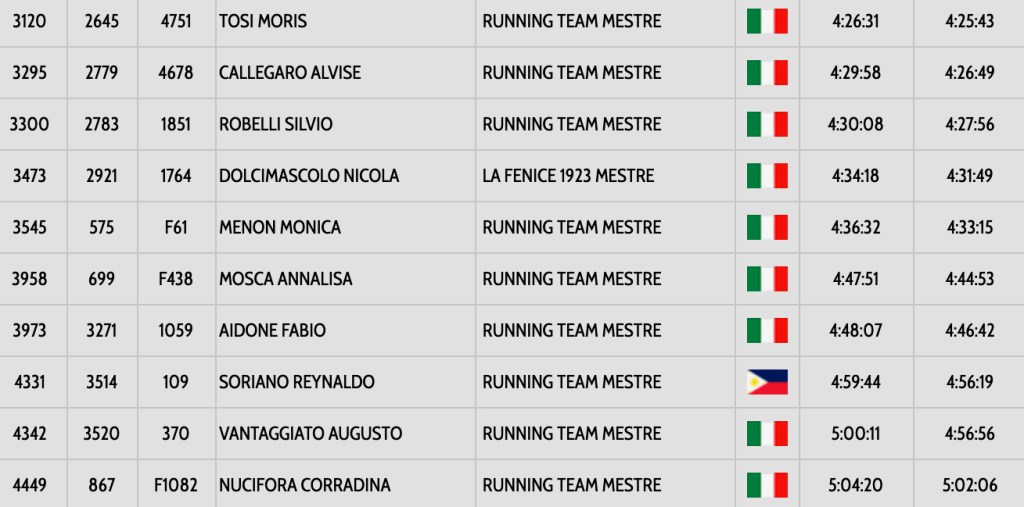This screenshot has height=507, width=1024.
Task: Click gun time 5:00:11
Action: 854,434
